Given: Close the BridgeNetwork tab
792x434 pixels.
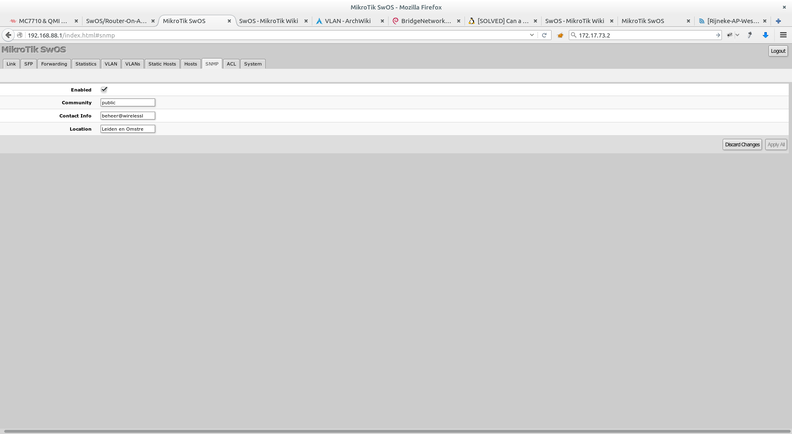Looking at the screenshot, I should 459,21.
